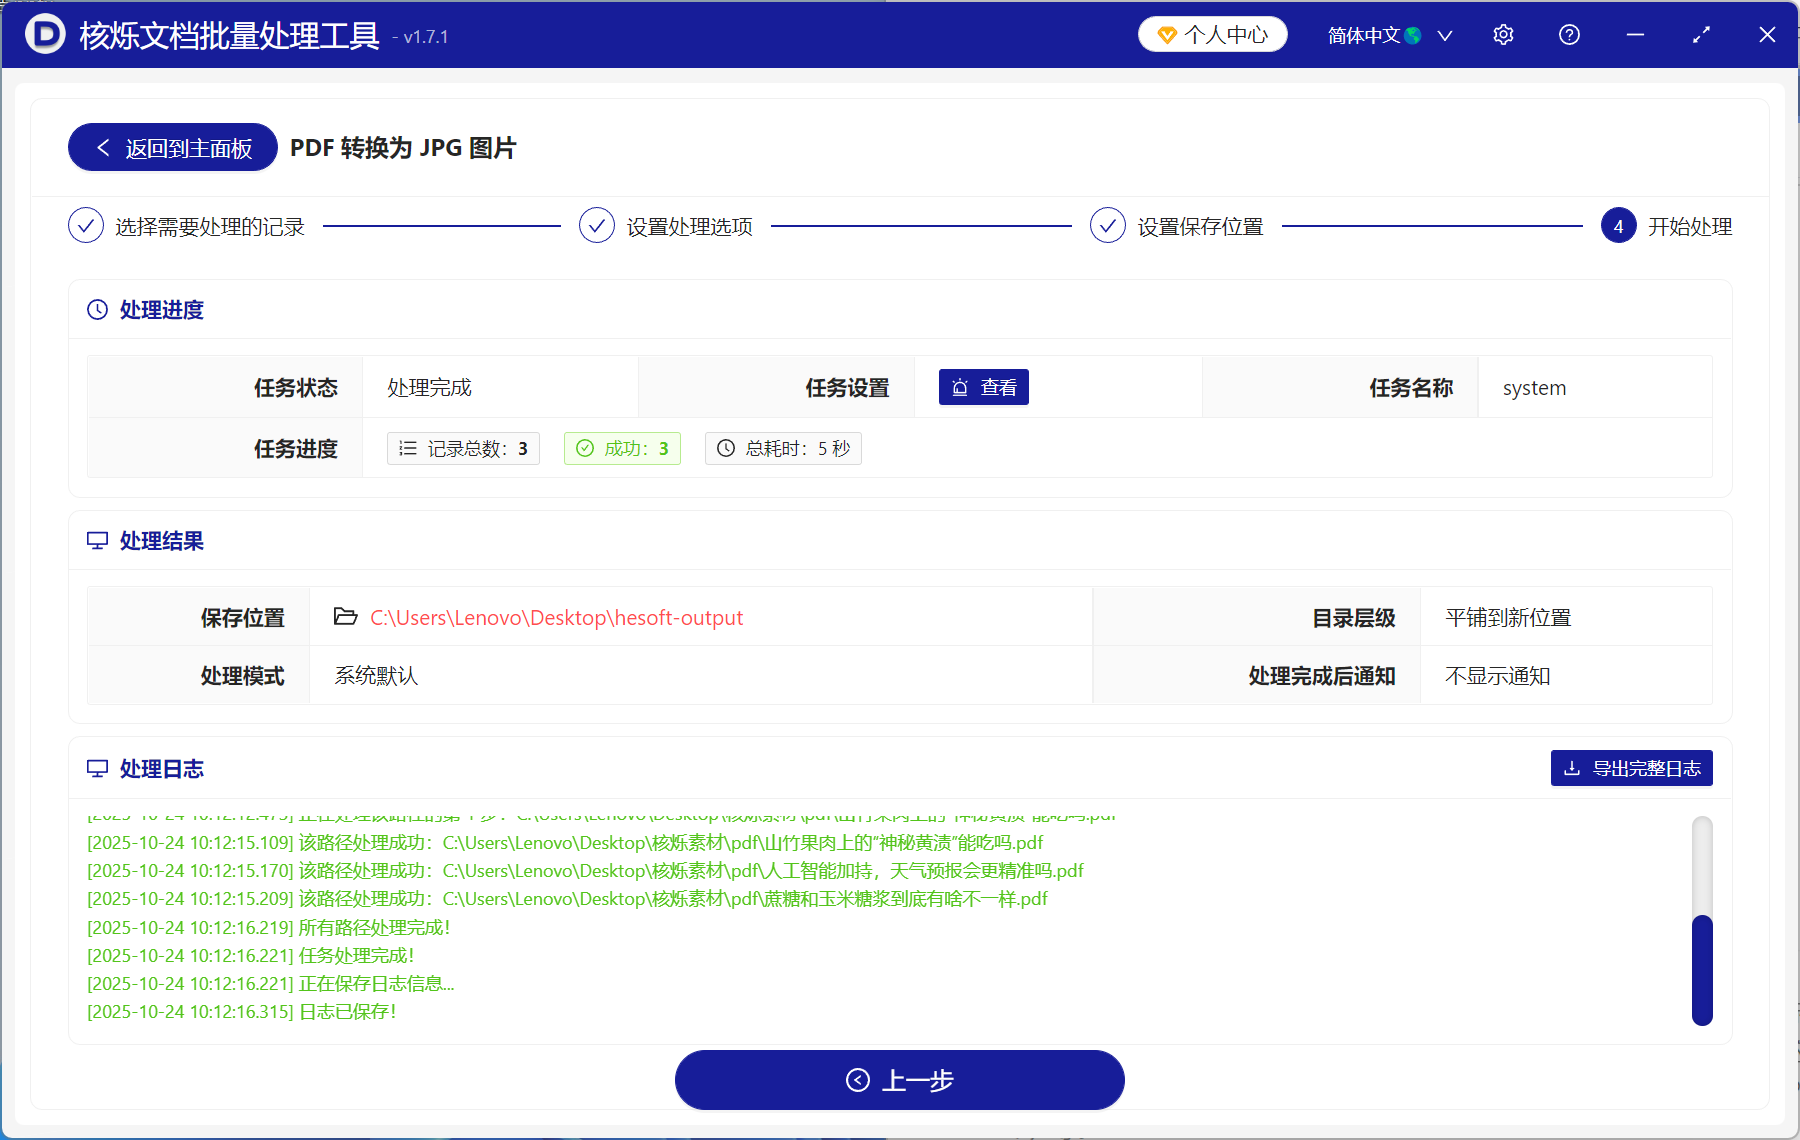Click the crown icon in 个人中心
The width and height of the screenshot is (1800, 1140).
tap(1166, 33)
